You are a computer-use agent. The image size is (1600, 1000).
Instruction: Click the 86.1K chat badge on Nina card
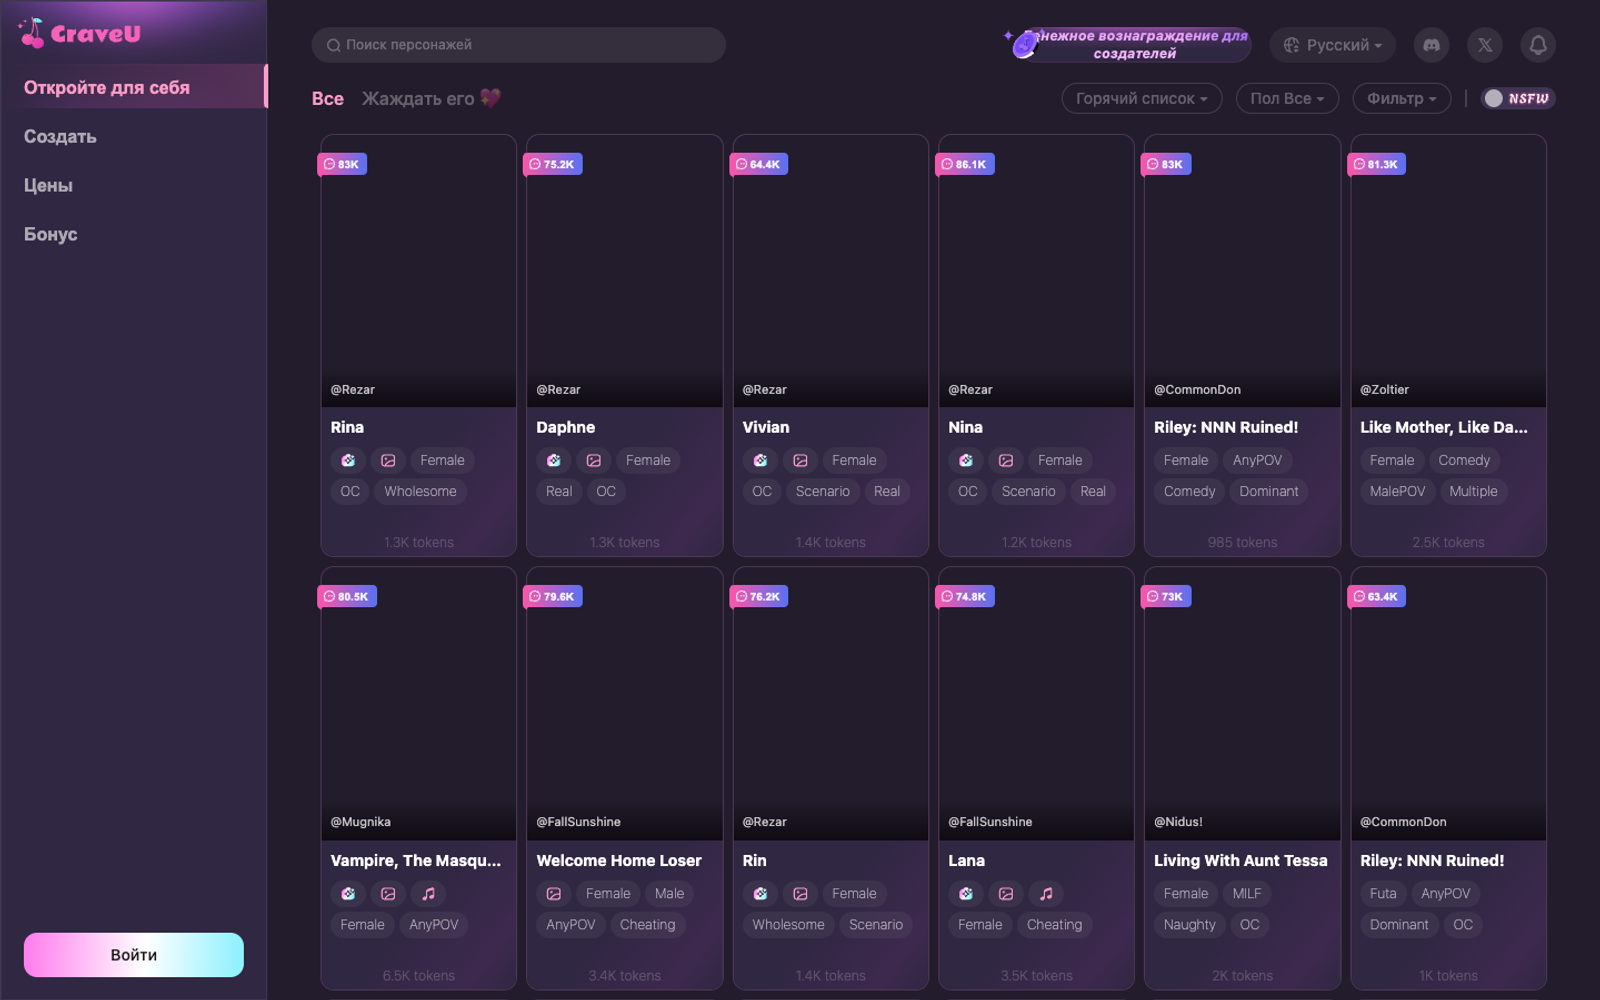[965, 164]
